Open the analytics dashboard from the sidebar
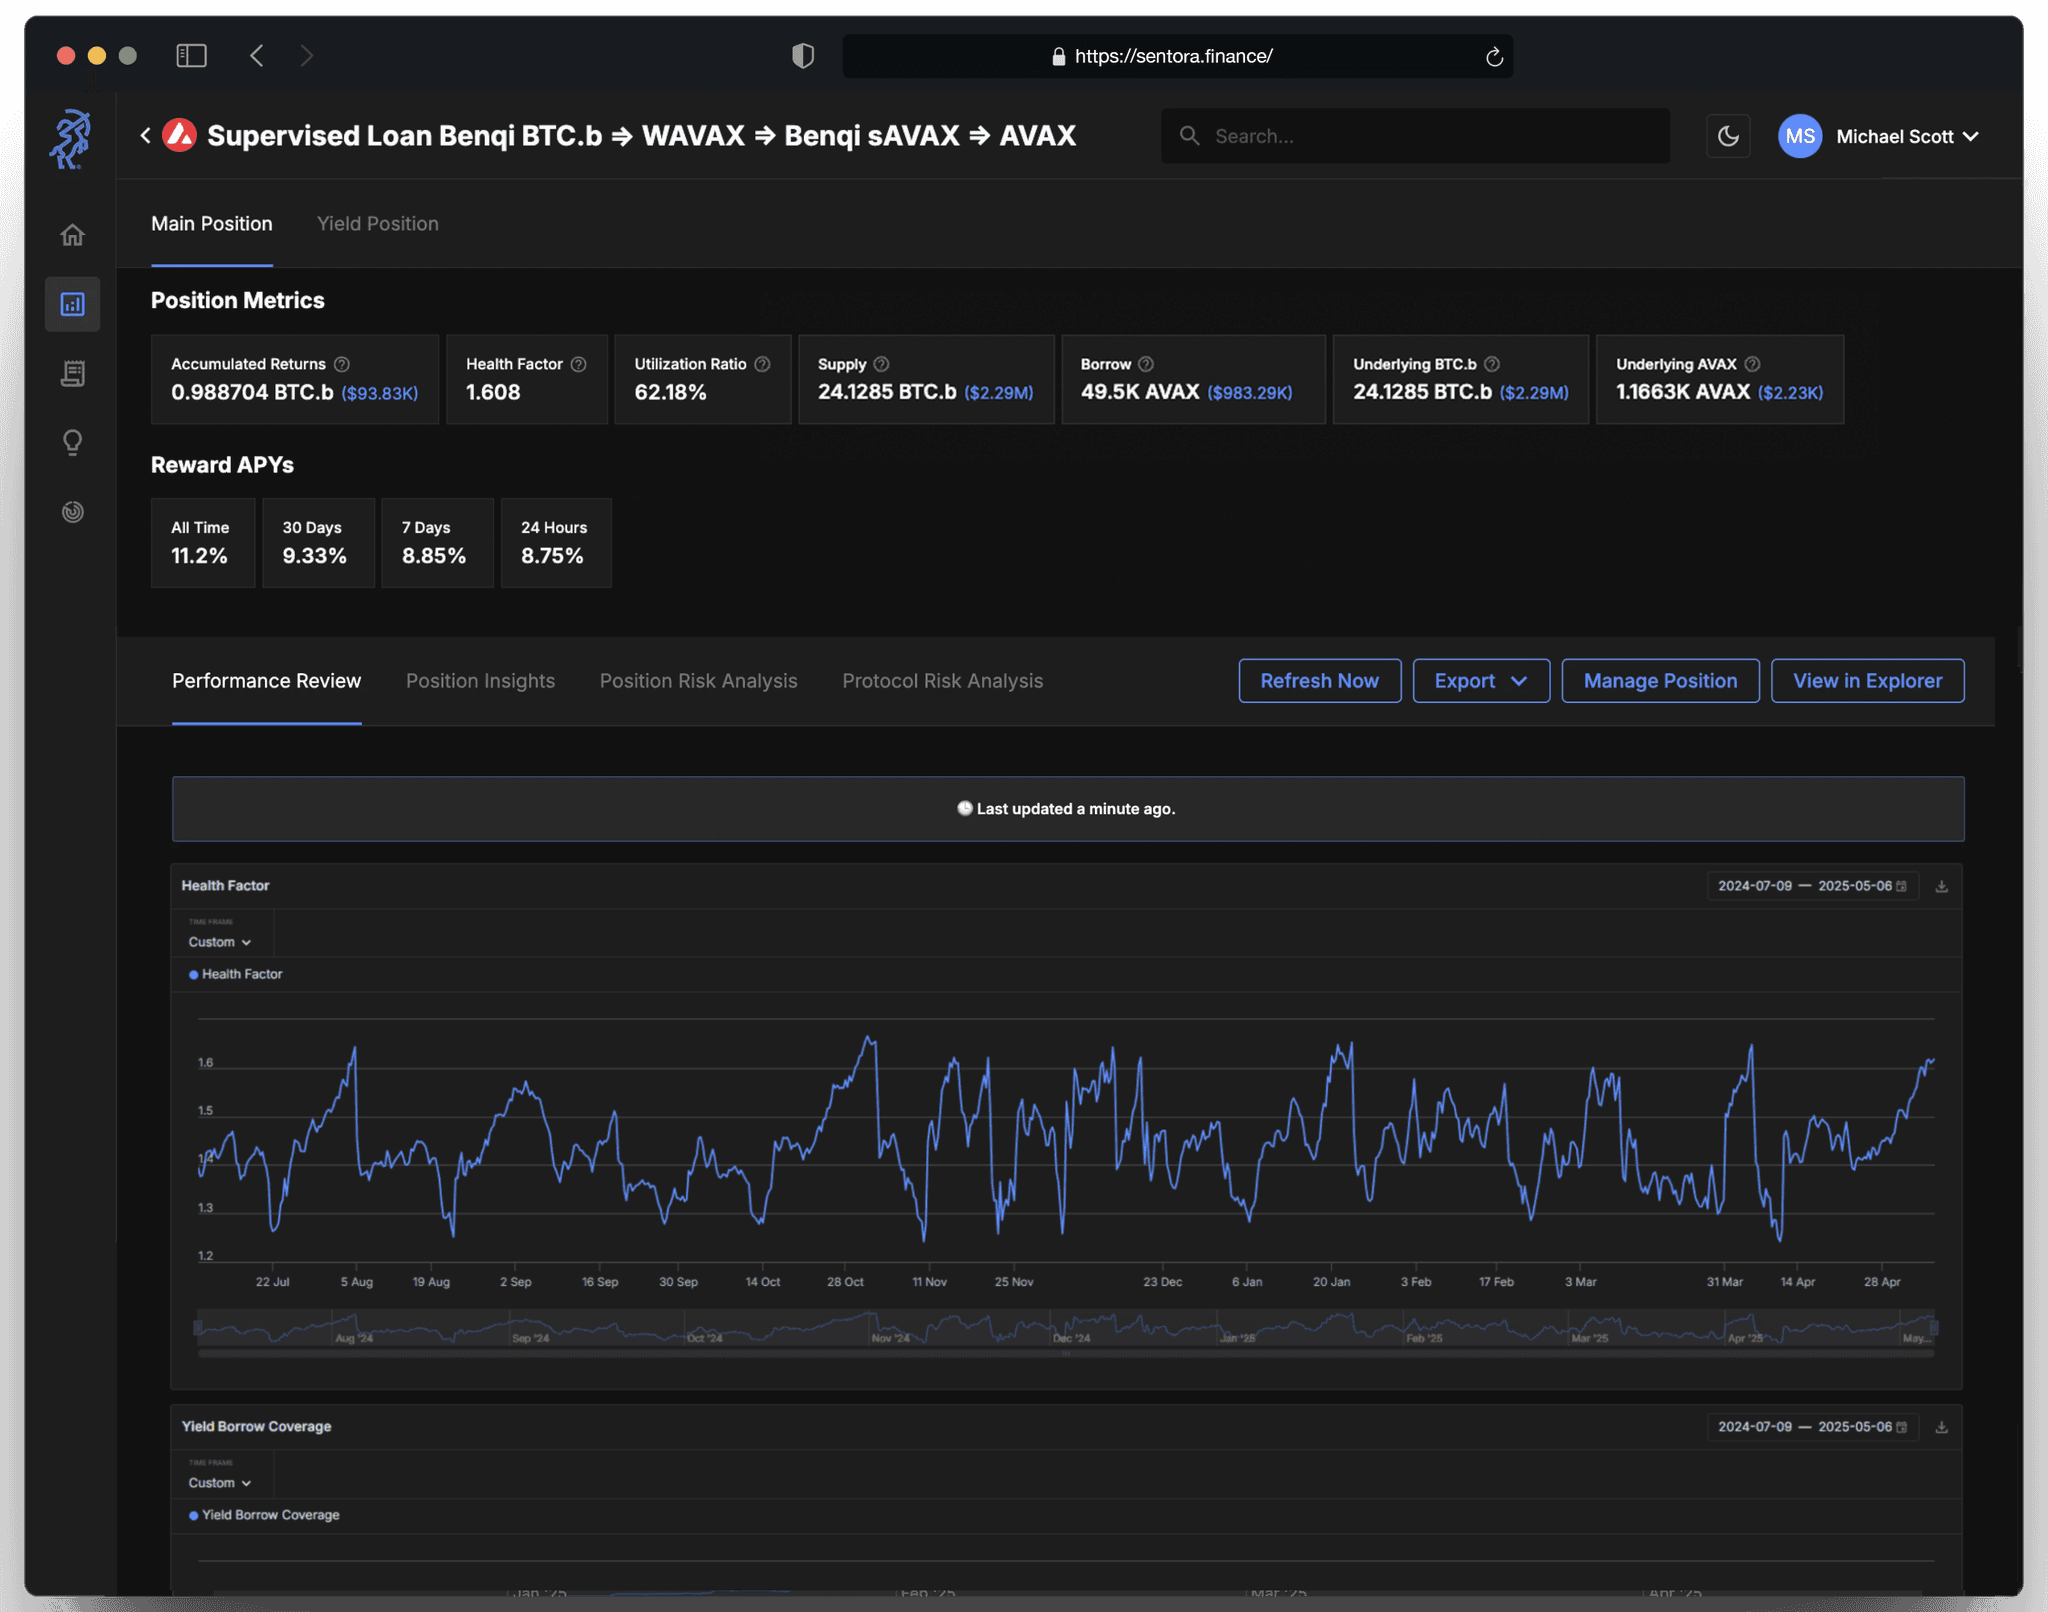Viewport: 2048px width, 1612px height. [x=73, y=304]
